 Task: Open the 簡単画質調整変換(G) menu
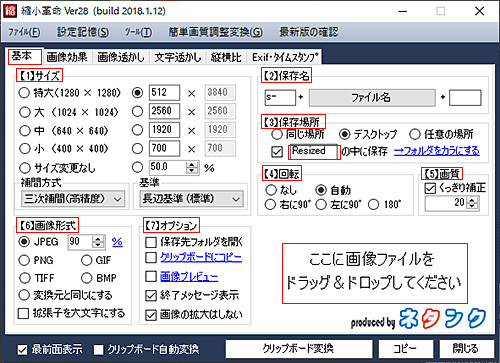pos(215,32)
